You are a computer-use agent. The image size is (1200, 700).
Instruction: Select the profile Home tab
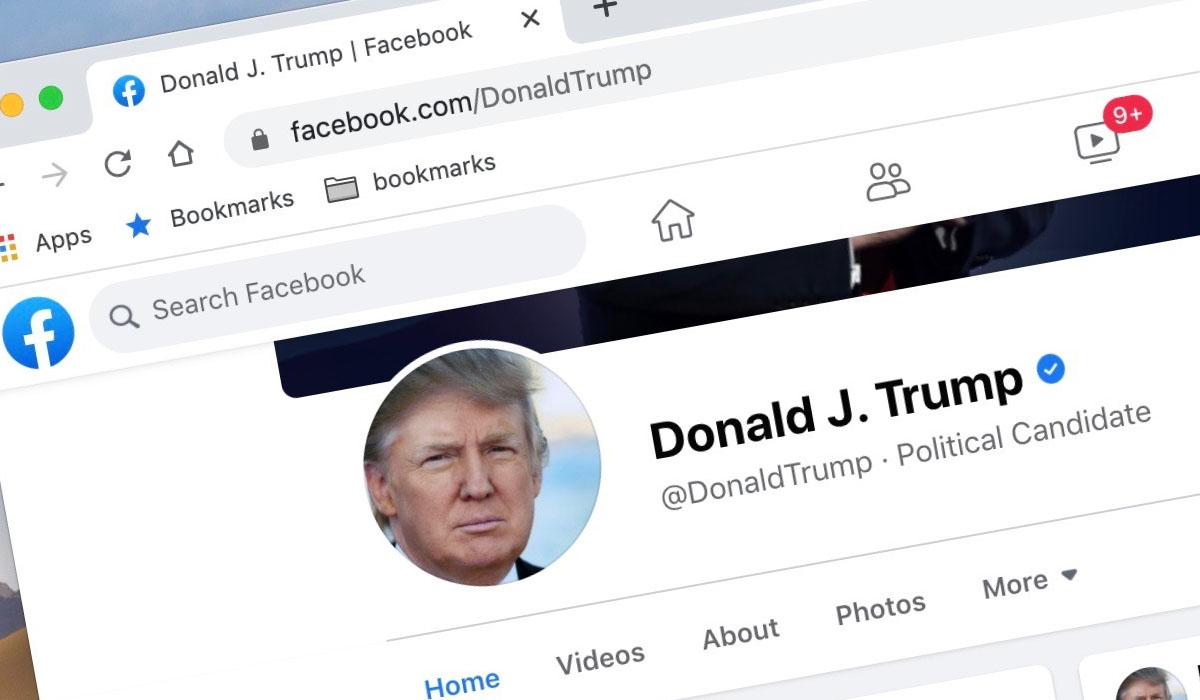pos(461,684)
